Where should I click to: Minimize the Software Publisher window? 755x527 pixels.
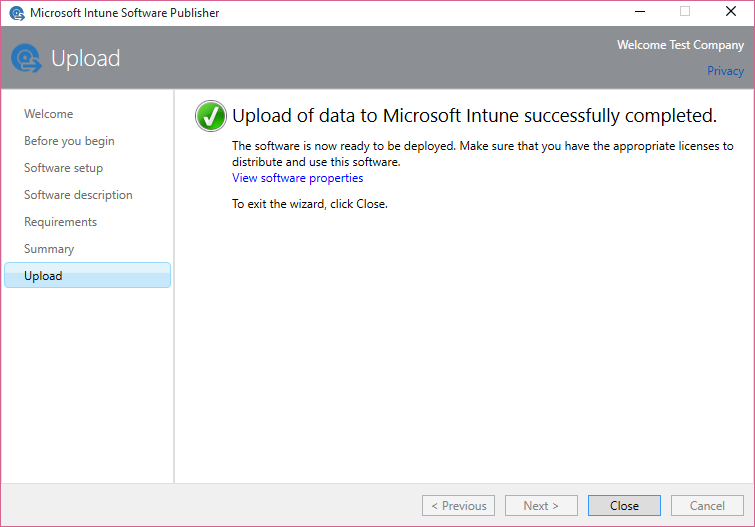point(639,12)
